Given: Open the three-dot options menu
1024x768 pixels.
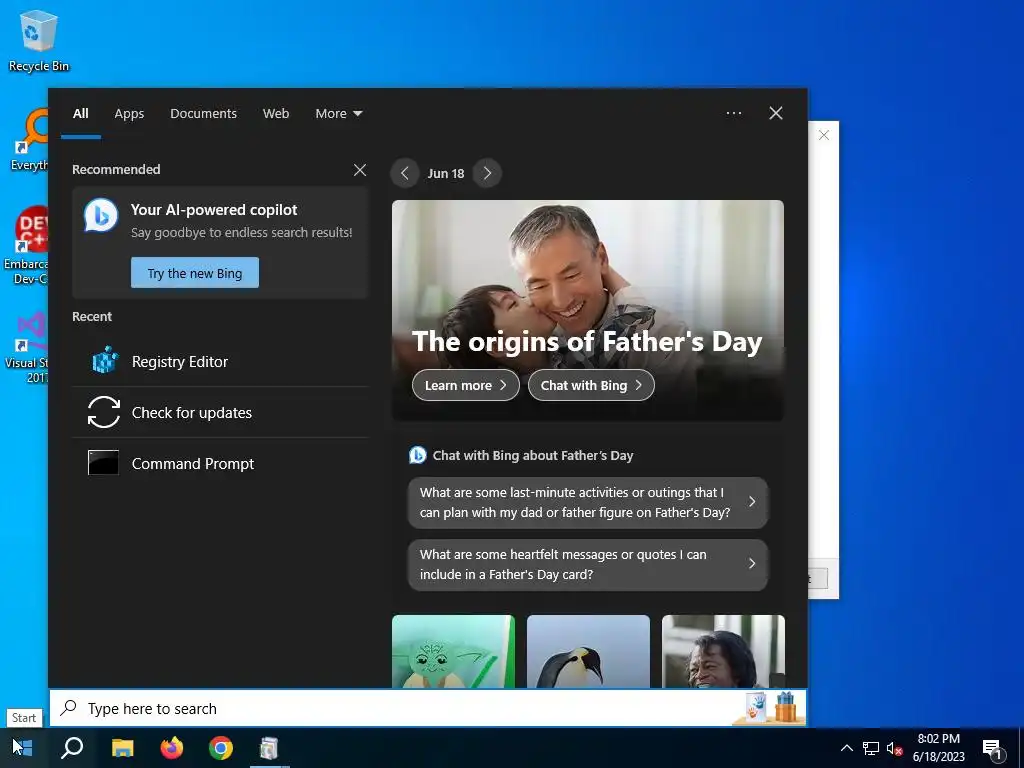Looking at the screenshot, I should coord(734,113).
